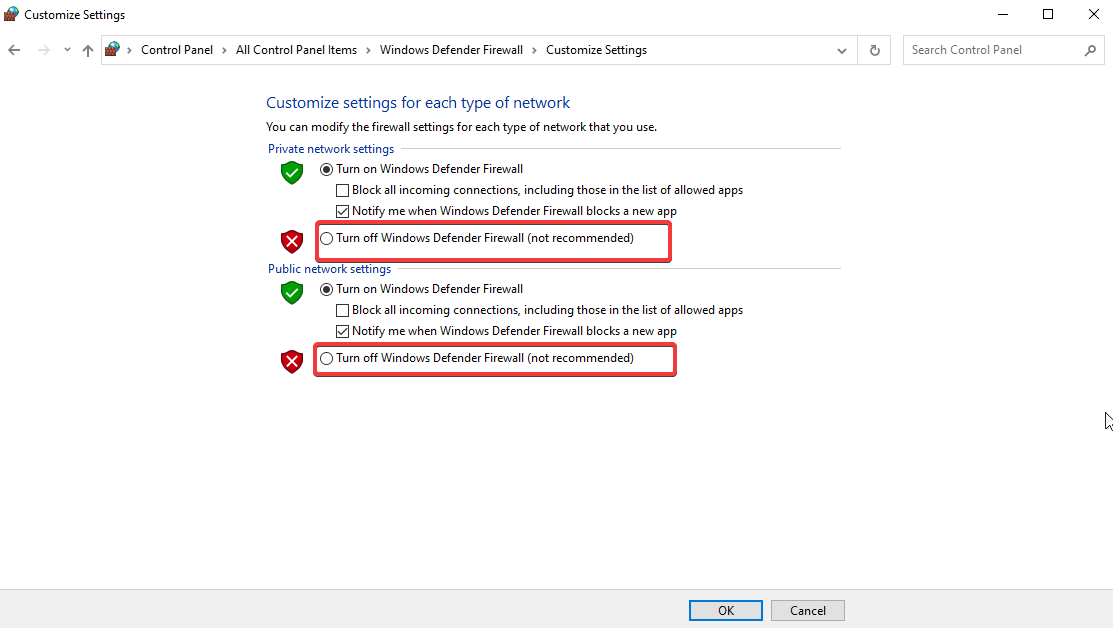
Task: Click the Up one level arrow
Action: (87, 49)
